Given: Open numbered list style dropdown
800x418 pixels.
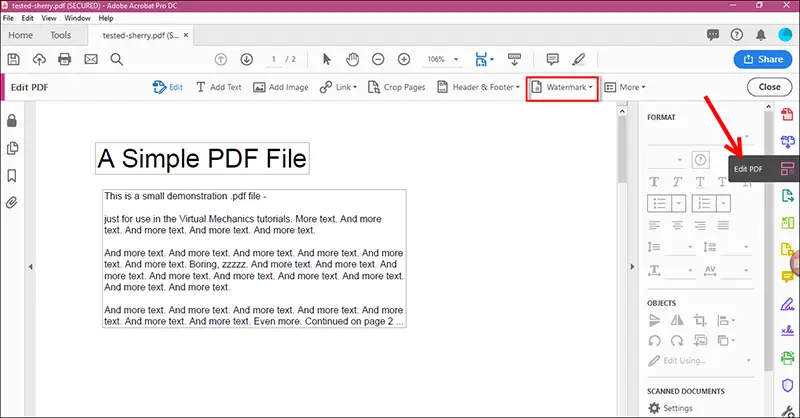Looking at the screenshot, I should point(723,203).
